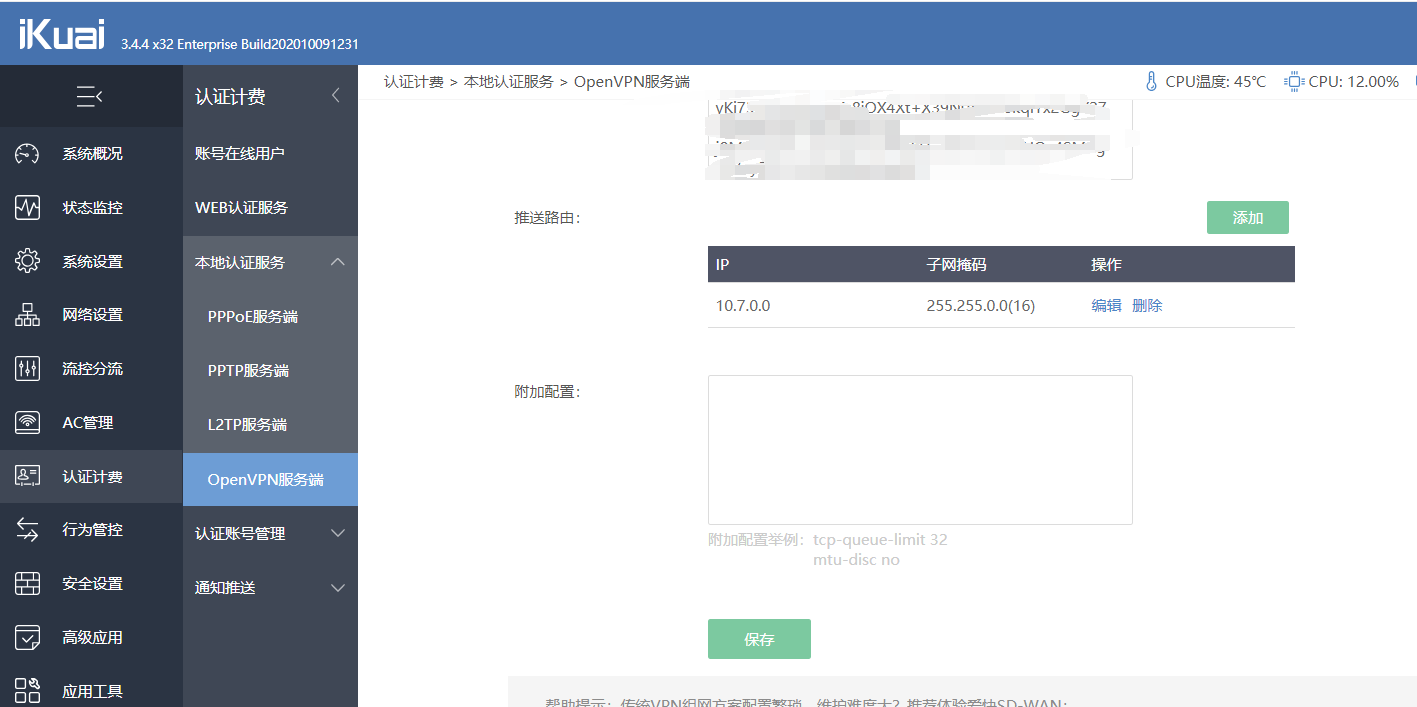This screenshot has width=1417, height=707.
Task: Select 通知推送 submenu label
Action: [x=225, y=588]
